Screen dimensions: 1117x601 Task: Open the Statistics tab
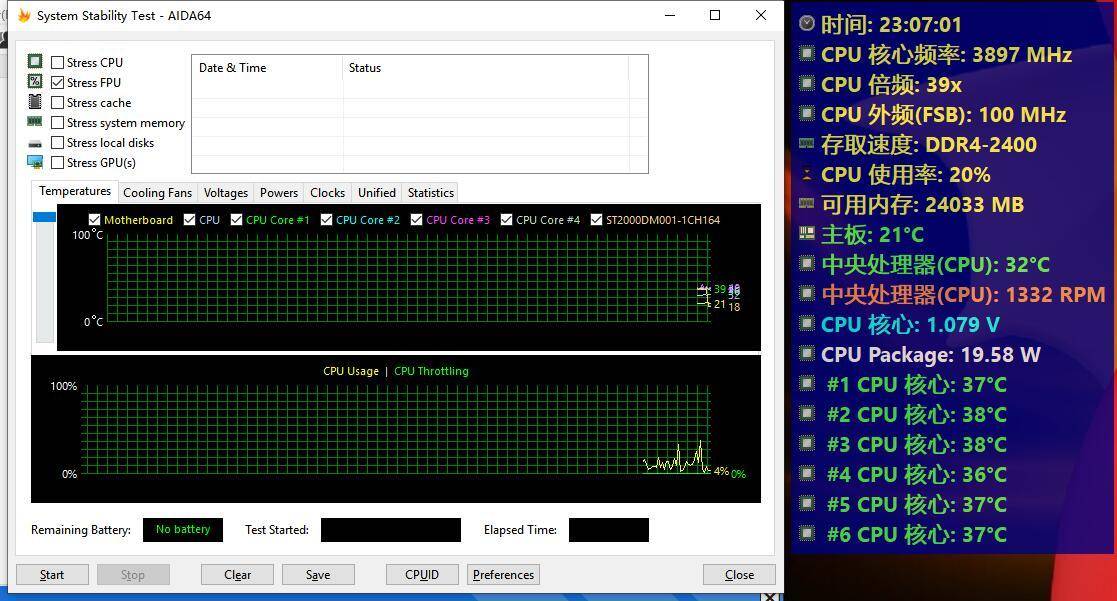pyautogui.click(x=430, y=192)
